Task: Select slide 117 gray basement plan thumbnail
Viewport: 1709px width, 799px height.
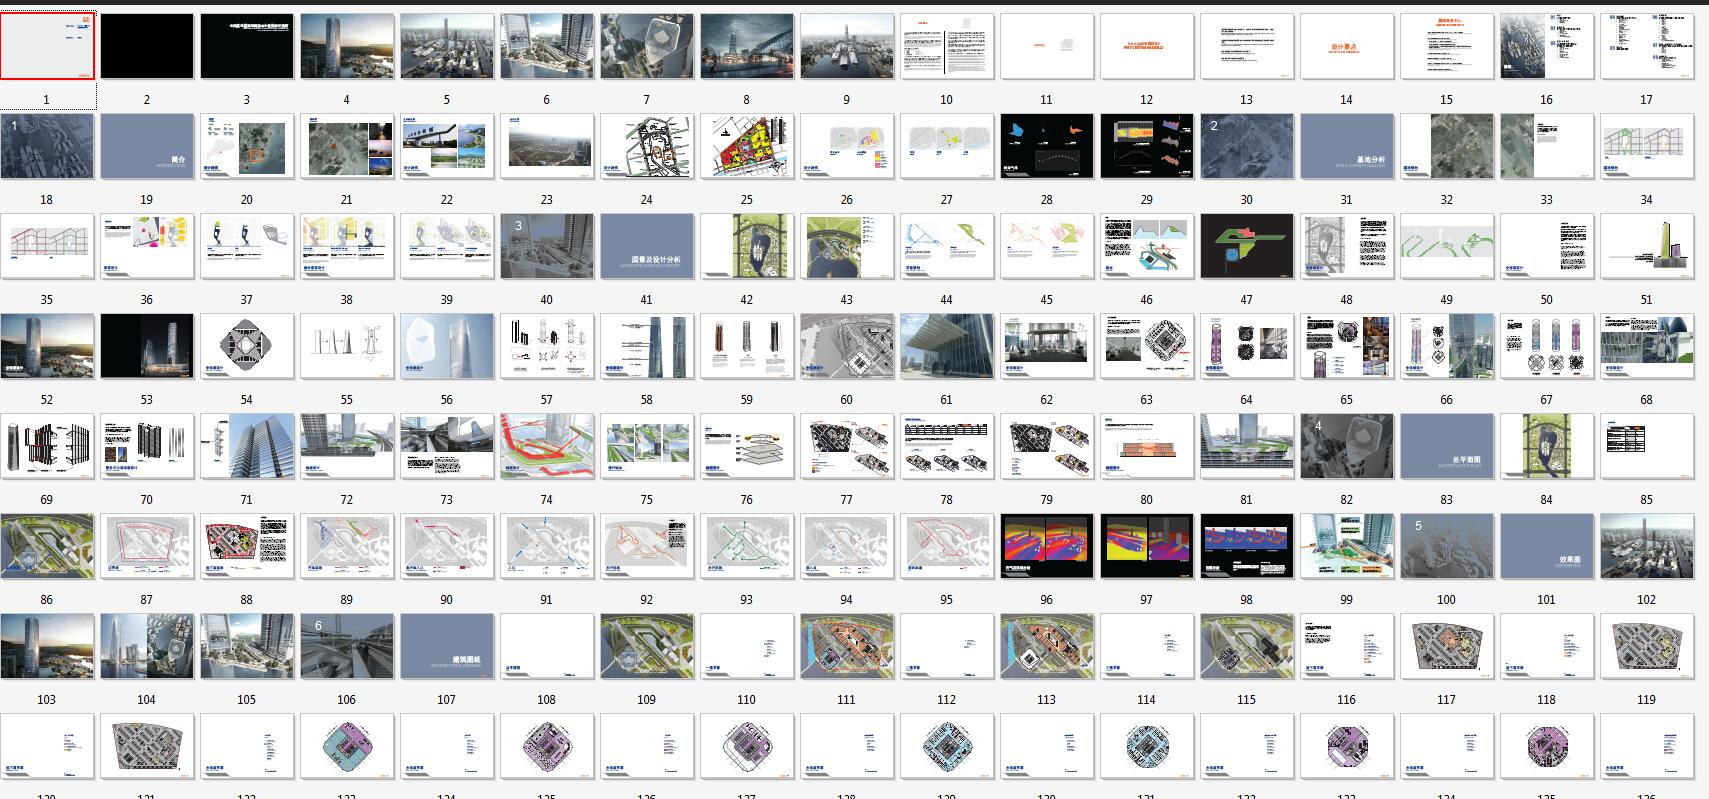Action: point(1447,646)
